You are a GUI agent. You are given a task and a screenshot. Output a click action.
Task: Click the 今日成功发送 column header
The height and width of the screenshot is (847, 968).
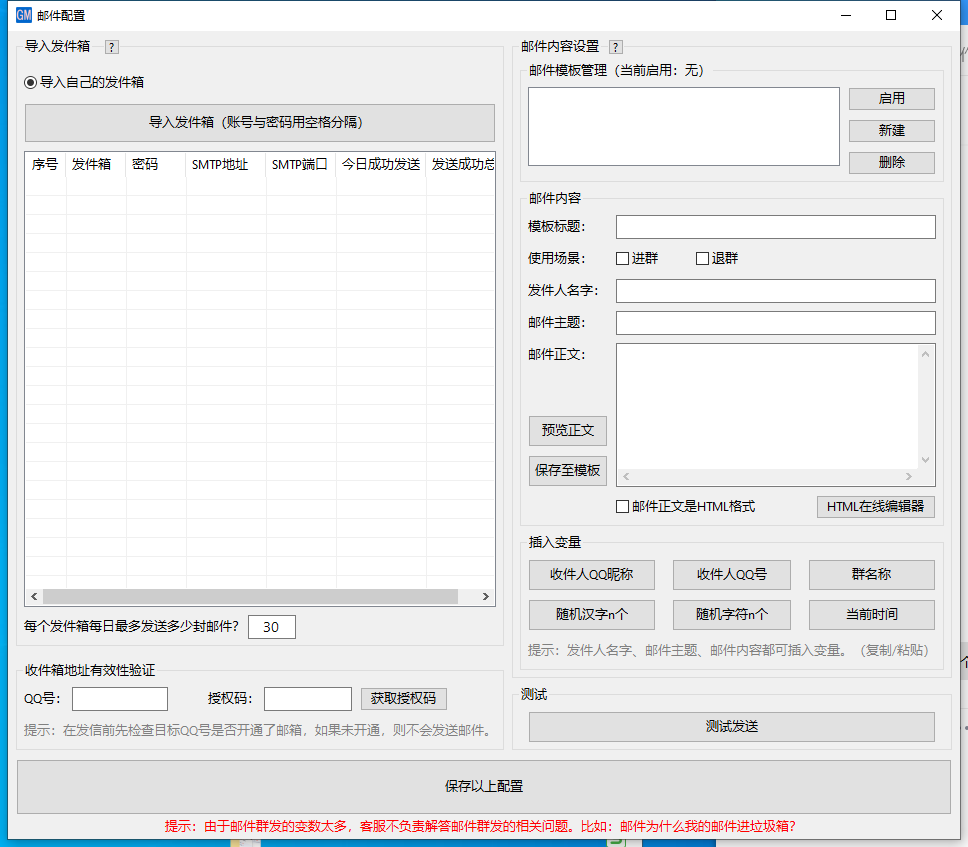pyautogui.click(x=381, y=164)
